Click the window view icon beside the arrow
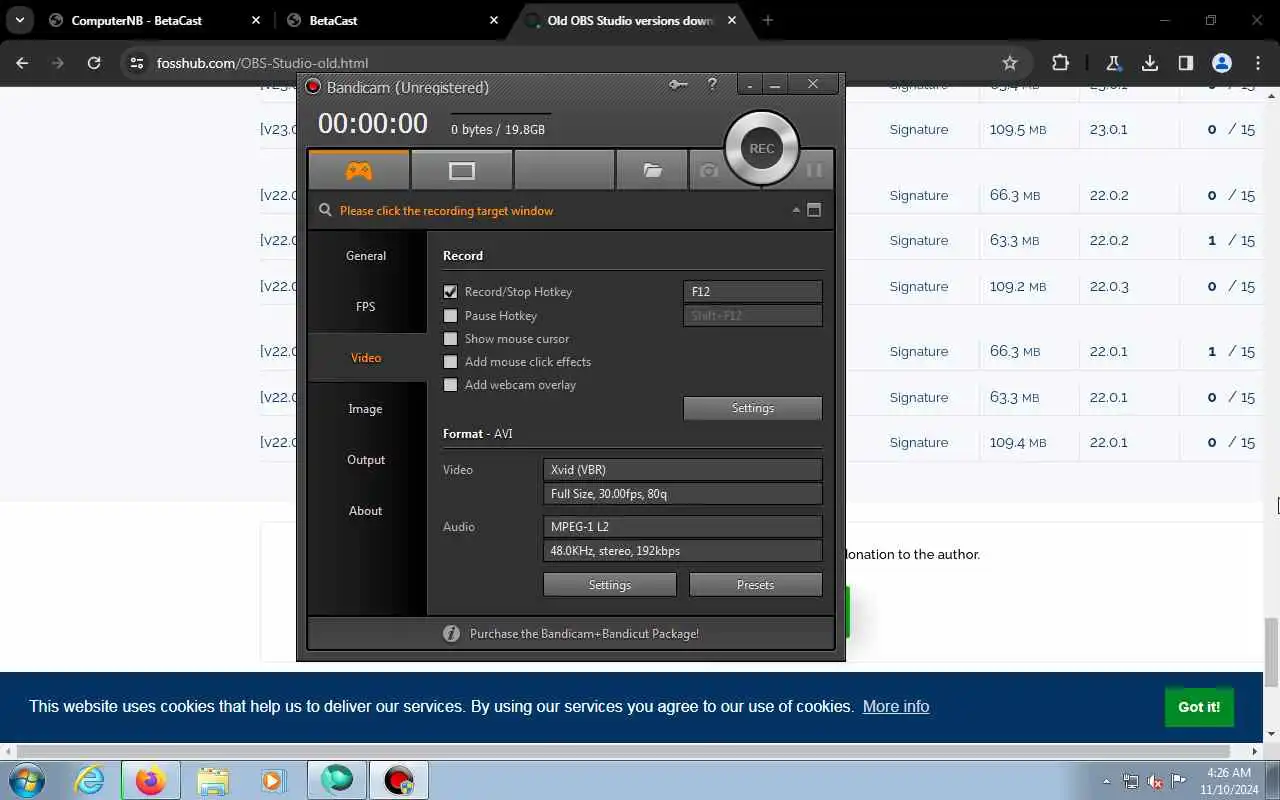This screenshot has width=1280, height=800. pos(814,210)
